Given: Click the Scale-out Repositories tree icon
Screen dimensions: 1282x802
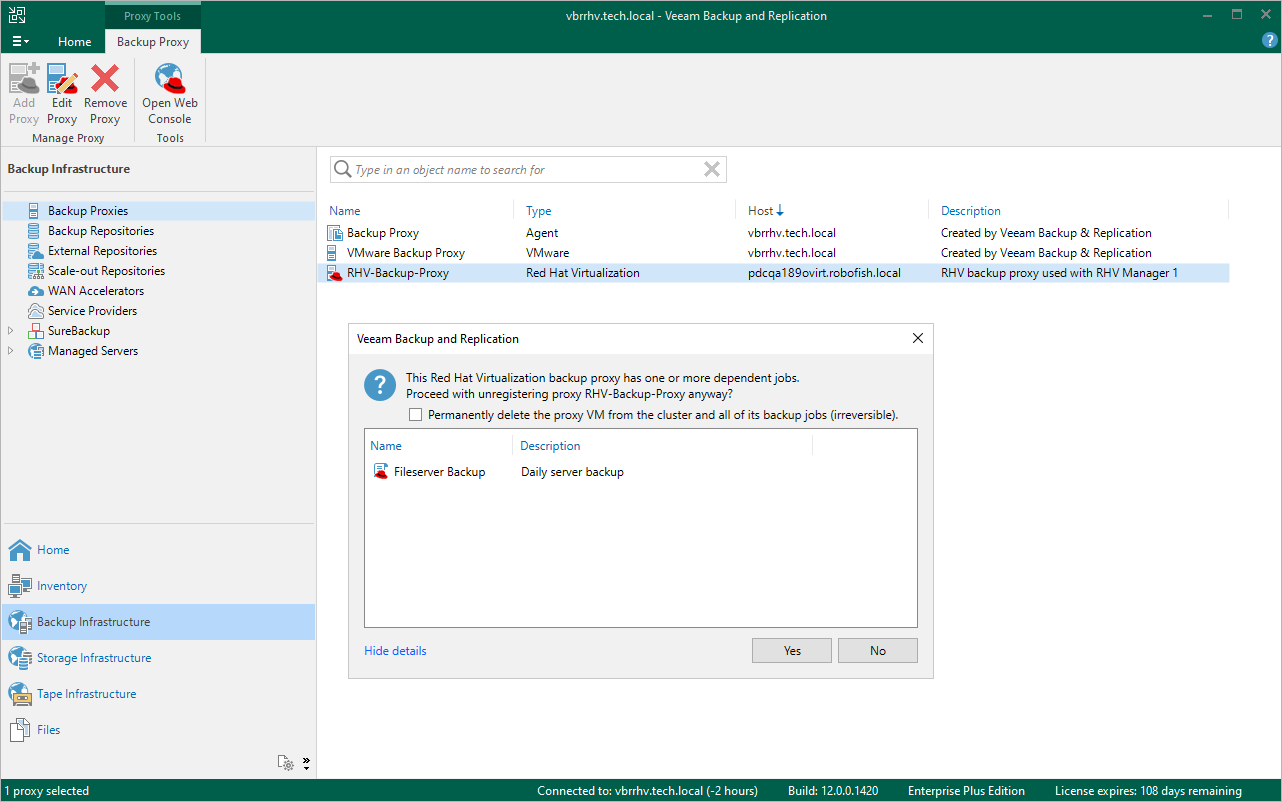Looking at the screenshot, I should point(35,271).
